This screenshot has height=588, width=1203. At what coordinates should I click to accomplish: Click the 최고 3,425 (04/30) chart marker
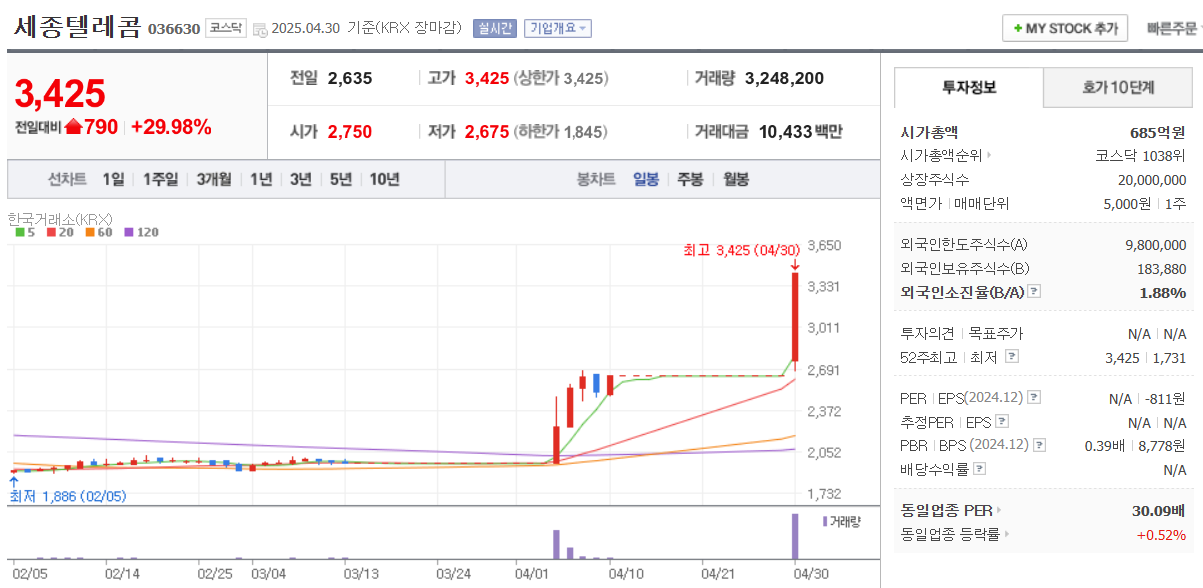pos(742,250)
